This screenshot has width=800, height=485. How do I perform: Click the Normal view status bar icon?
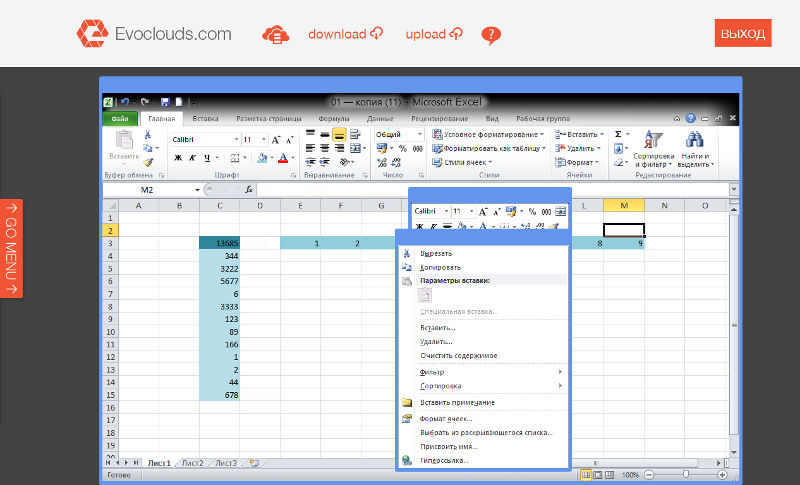(586, 475)
